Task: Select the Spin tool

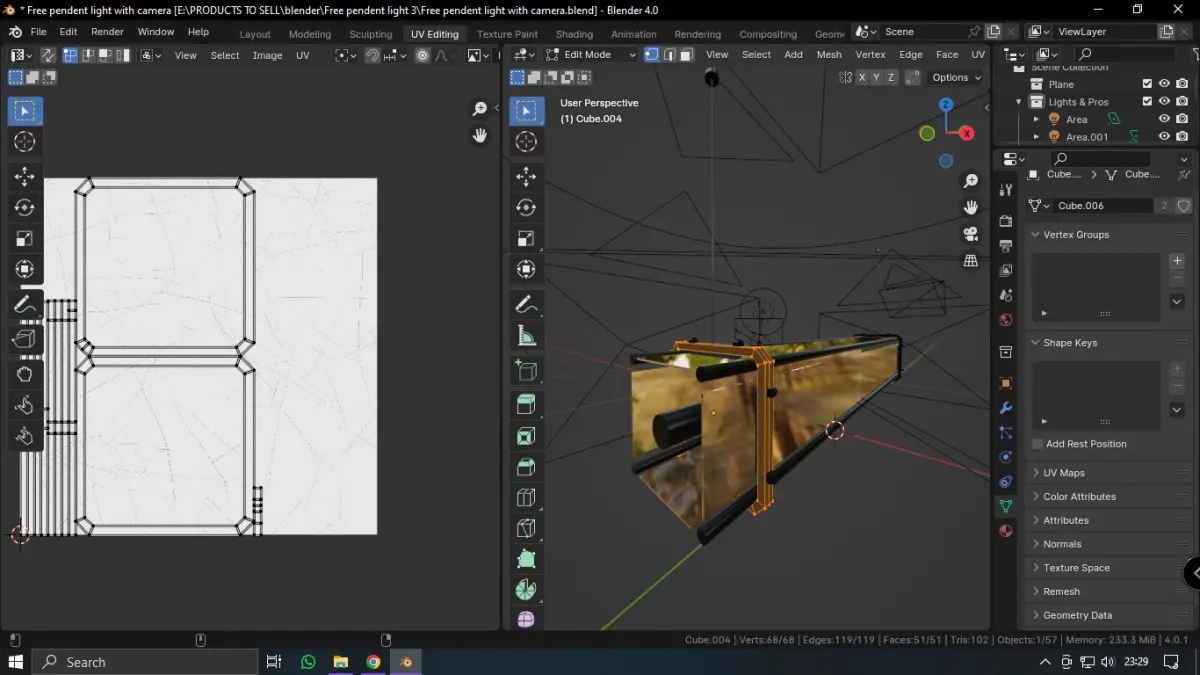Action: (x=527, y=590)
